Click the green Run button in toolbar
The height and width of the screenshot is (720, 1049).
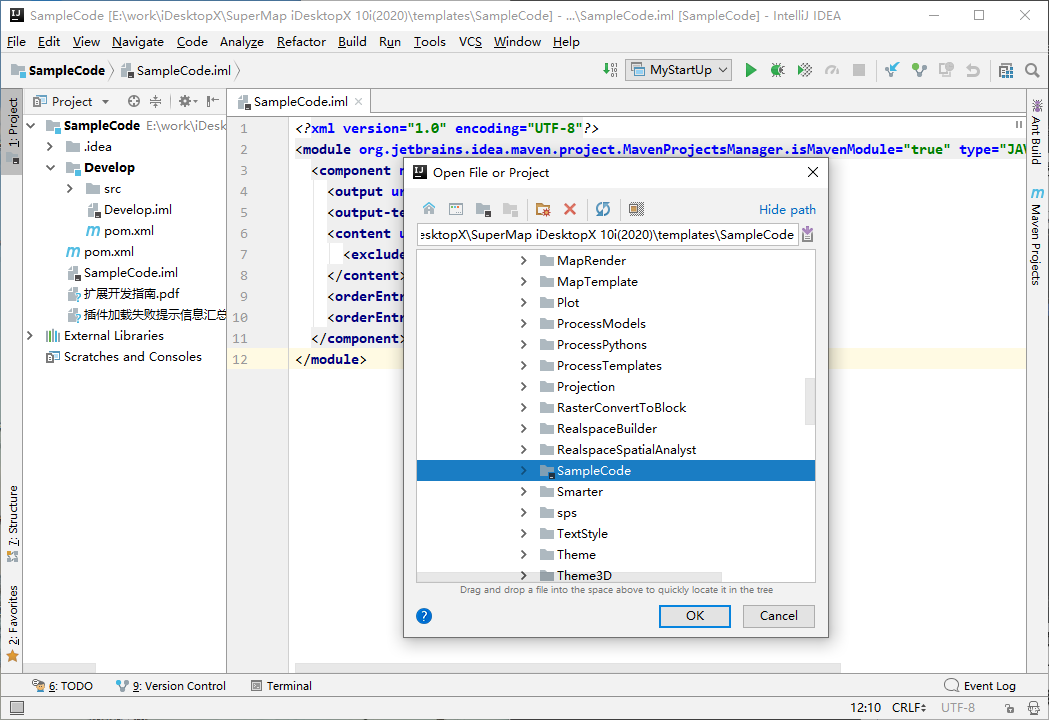click(751, 70)
